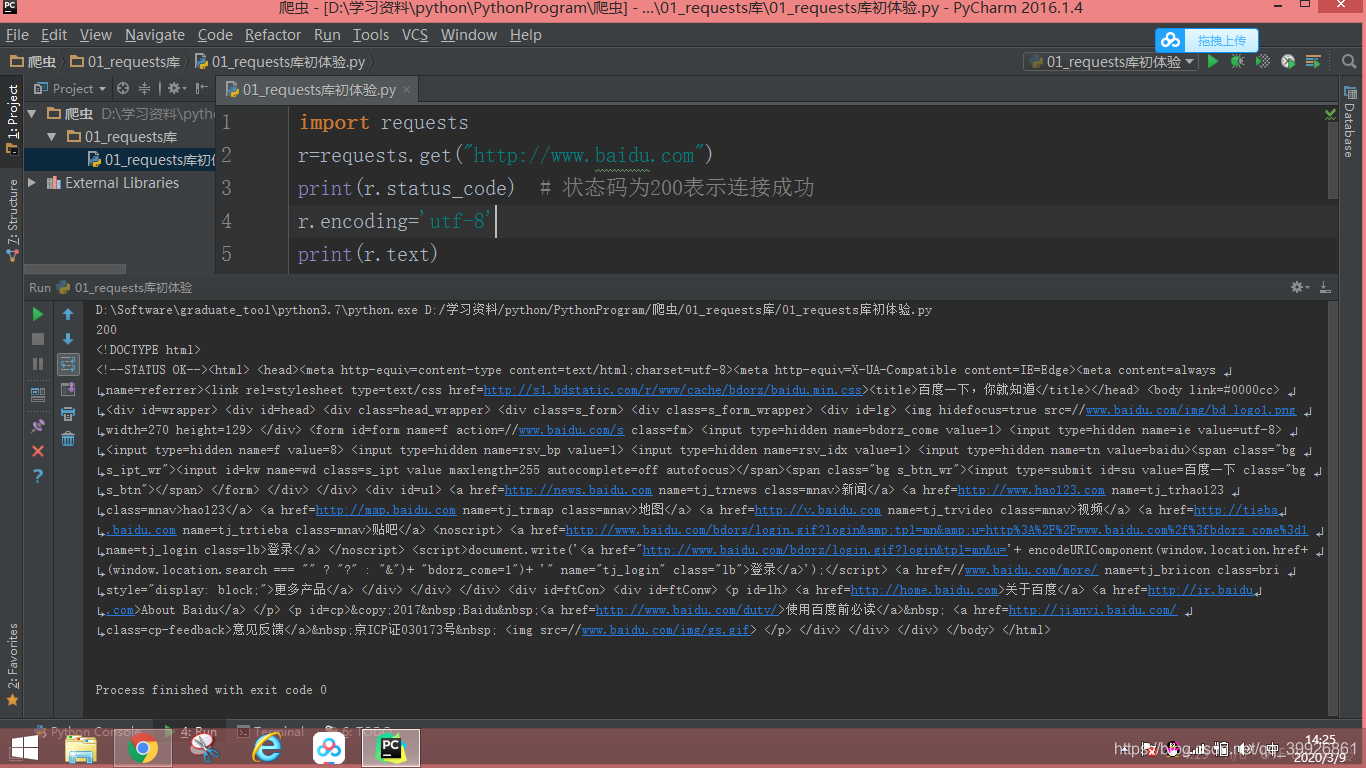Click the Project tree horizontal scrollbar
Screen dimensions: 1366x768
(x=76, y=269)
